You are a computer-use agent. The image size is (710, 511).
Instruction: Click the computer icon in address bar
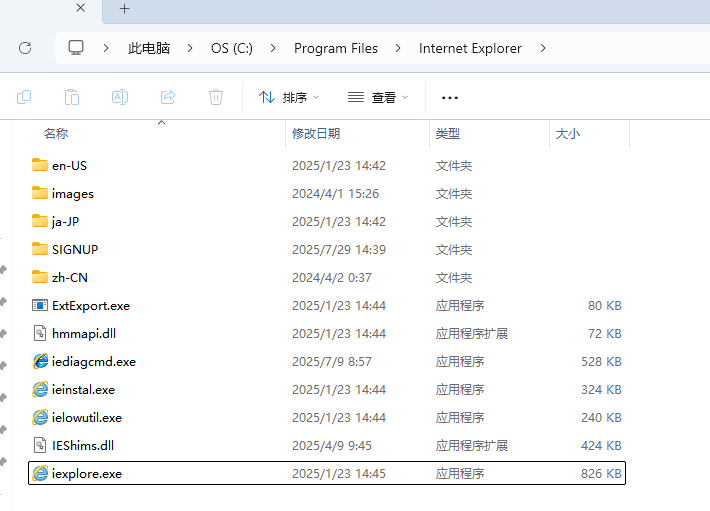click(x=76, y=48)
